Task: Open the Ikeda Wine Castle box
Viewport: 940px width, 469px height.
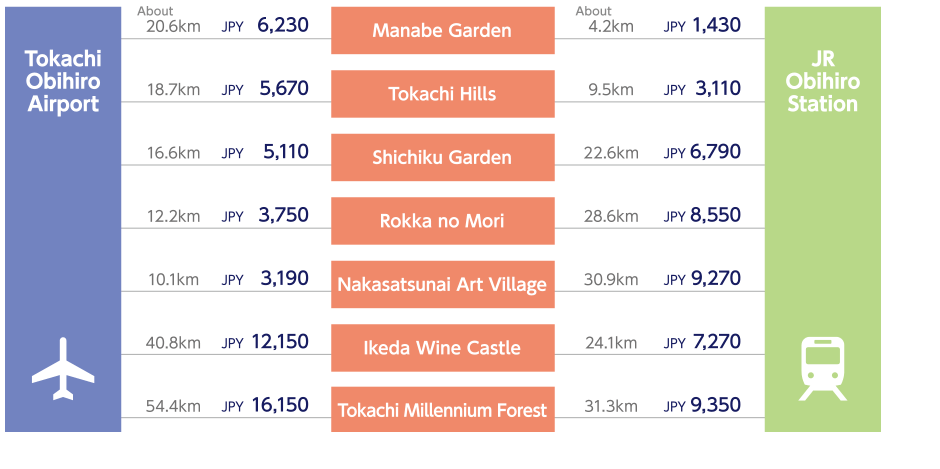Action: tap(442, 348)
